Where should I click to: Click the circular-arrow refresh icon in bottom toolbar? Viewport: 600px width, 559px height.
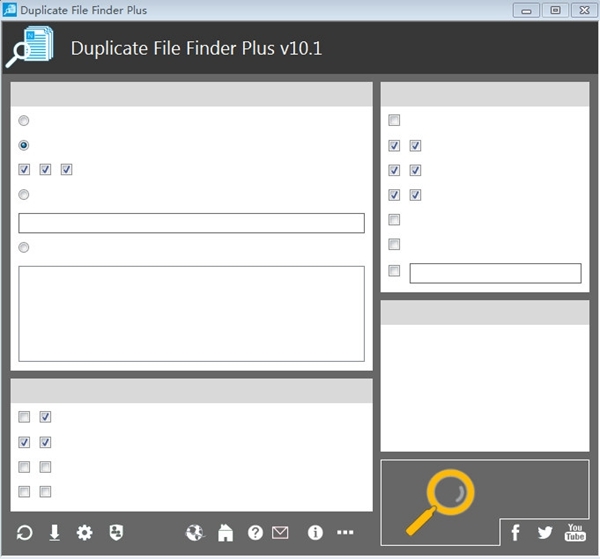pos(24,533)
